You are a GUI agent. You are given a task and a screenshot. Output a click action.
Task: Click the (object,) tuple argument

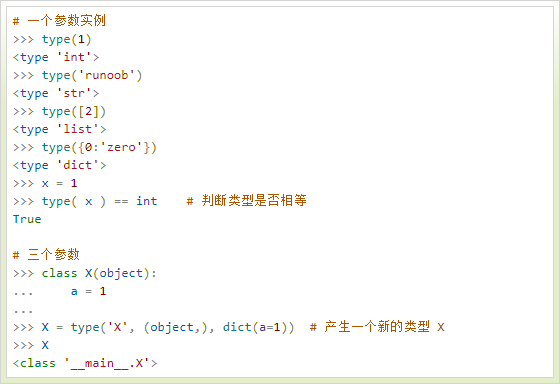(x=175, y=327)
